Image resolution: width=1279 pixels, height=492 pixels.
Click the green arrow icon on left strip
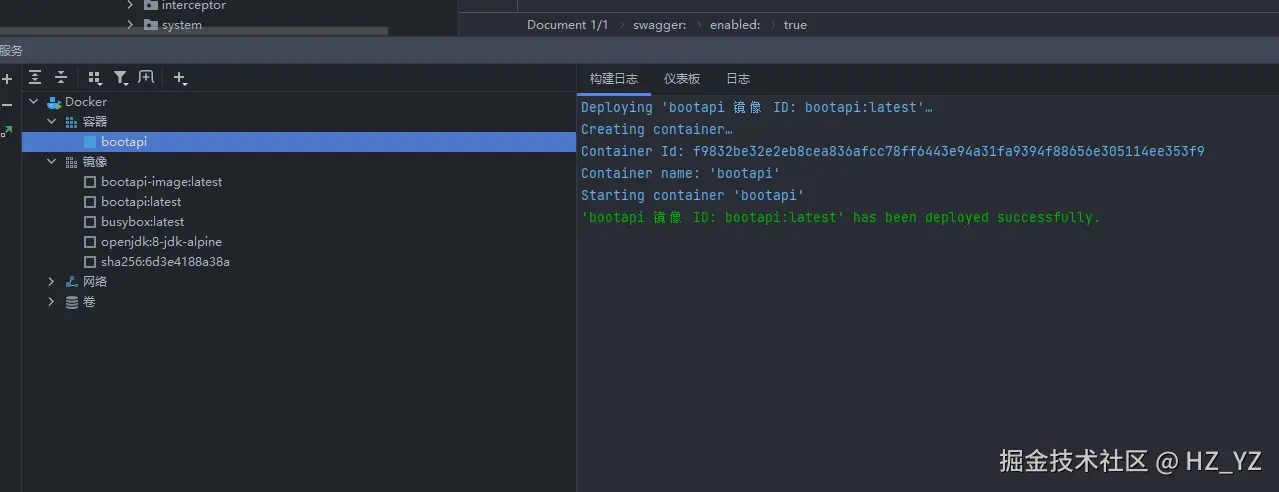coord(7,131)
